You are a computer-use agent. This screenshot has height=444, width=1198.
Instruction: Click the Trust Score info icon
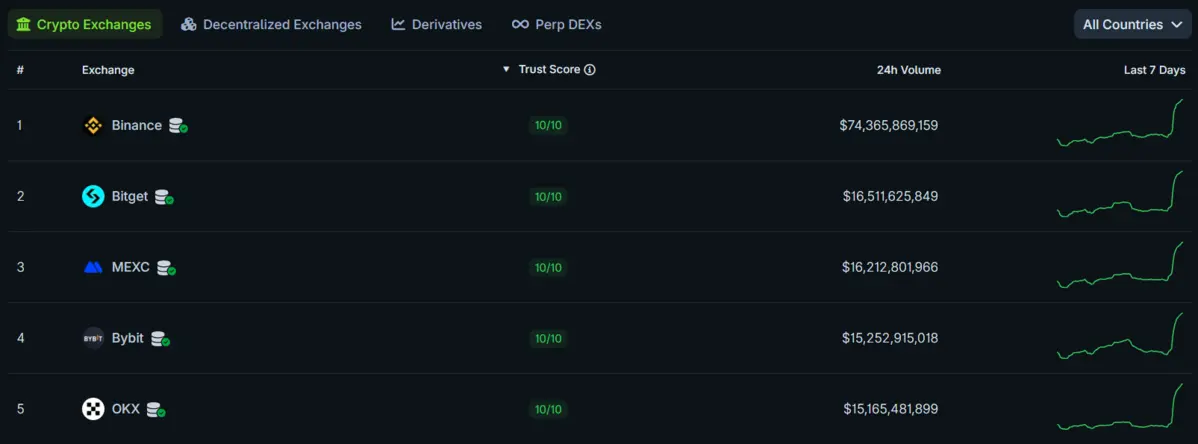click(x=590, y=70)
